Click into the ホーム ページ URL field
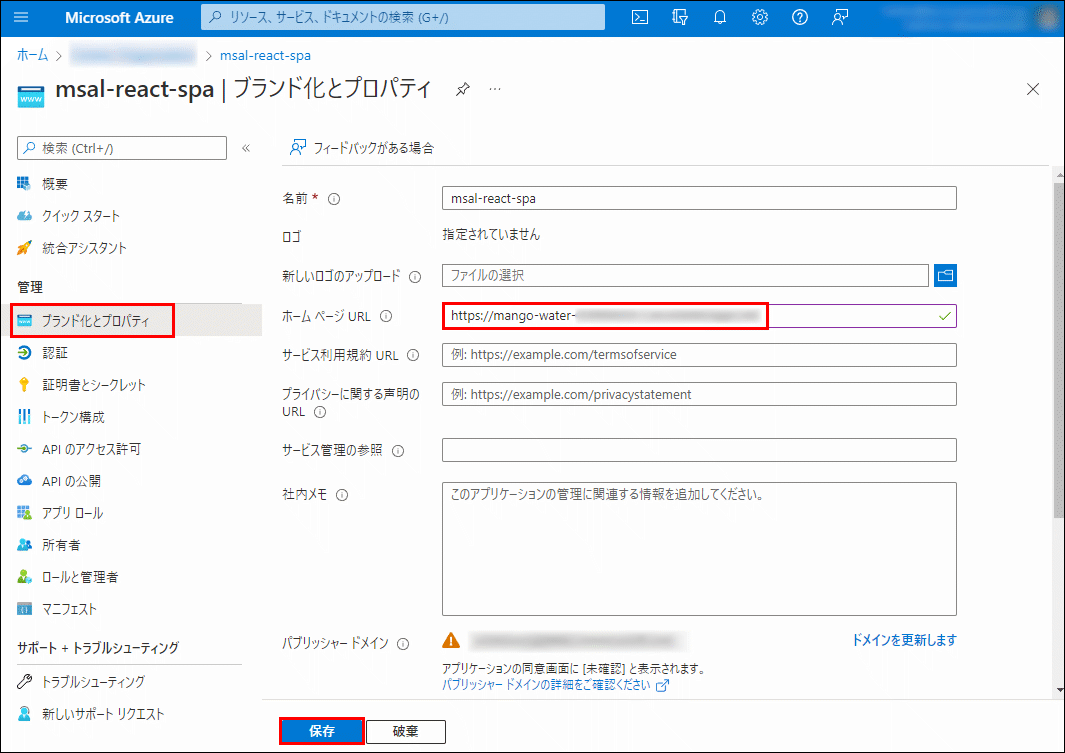 [699, 316]
